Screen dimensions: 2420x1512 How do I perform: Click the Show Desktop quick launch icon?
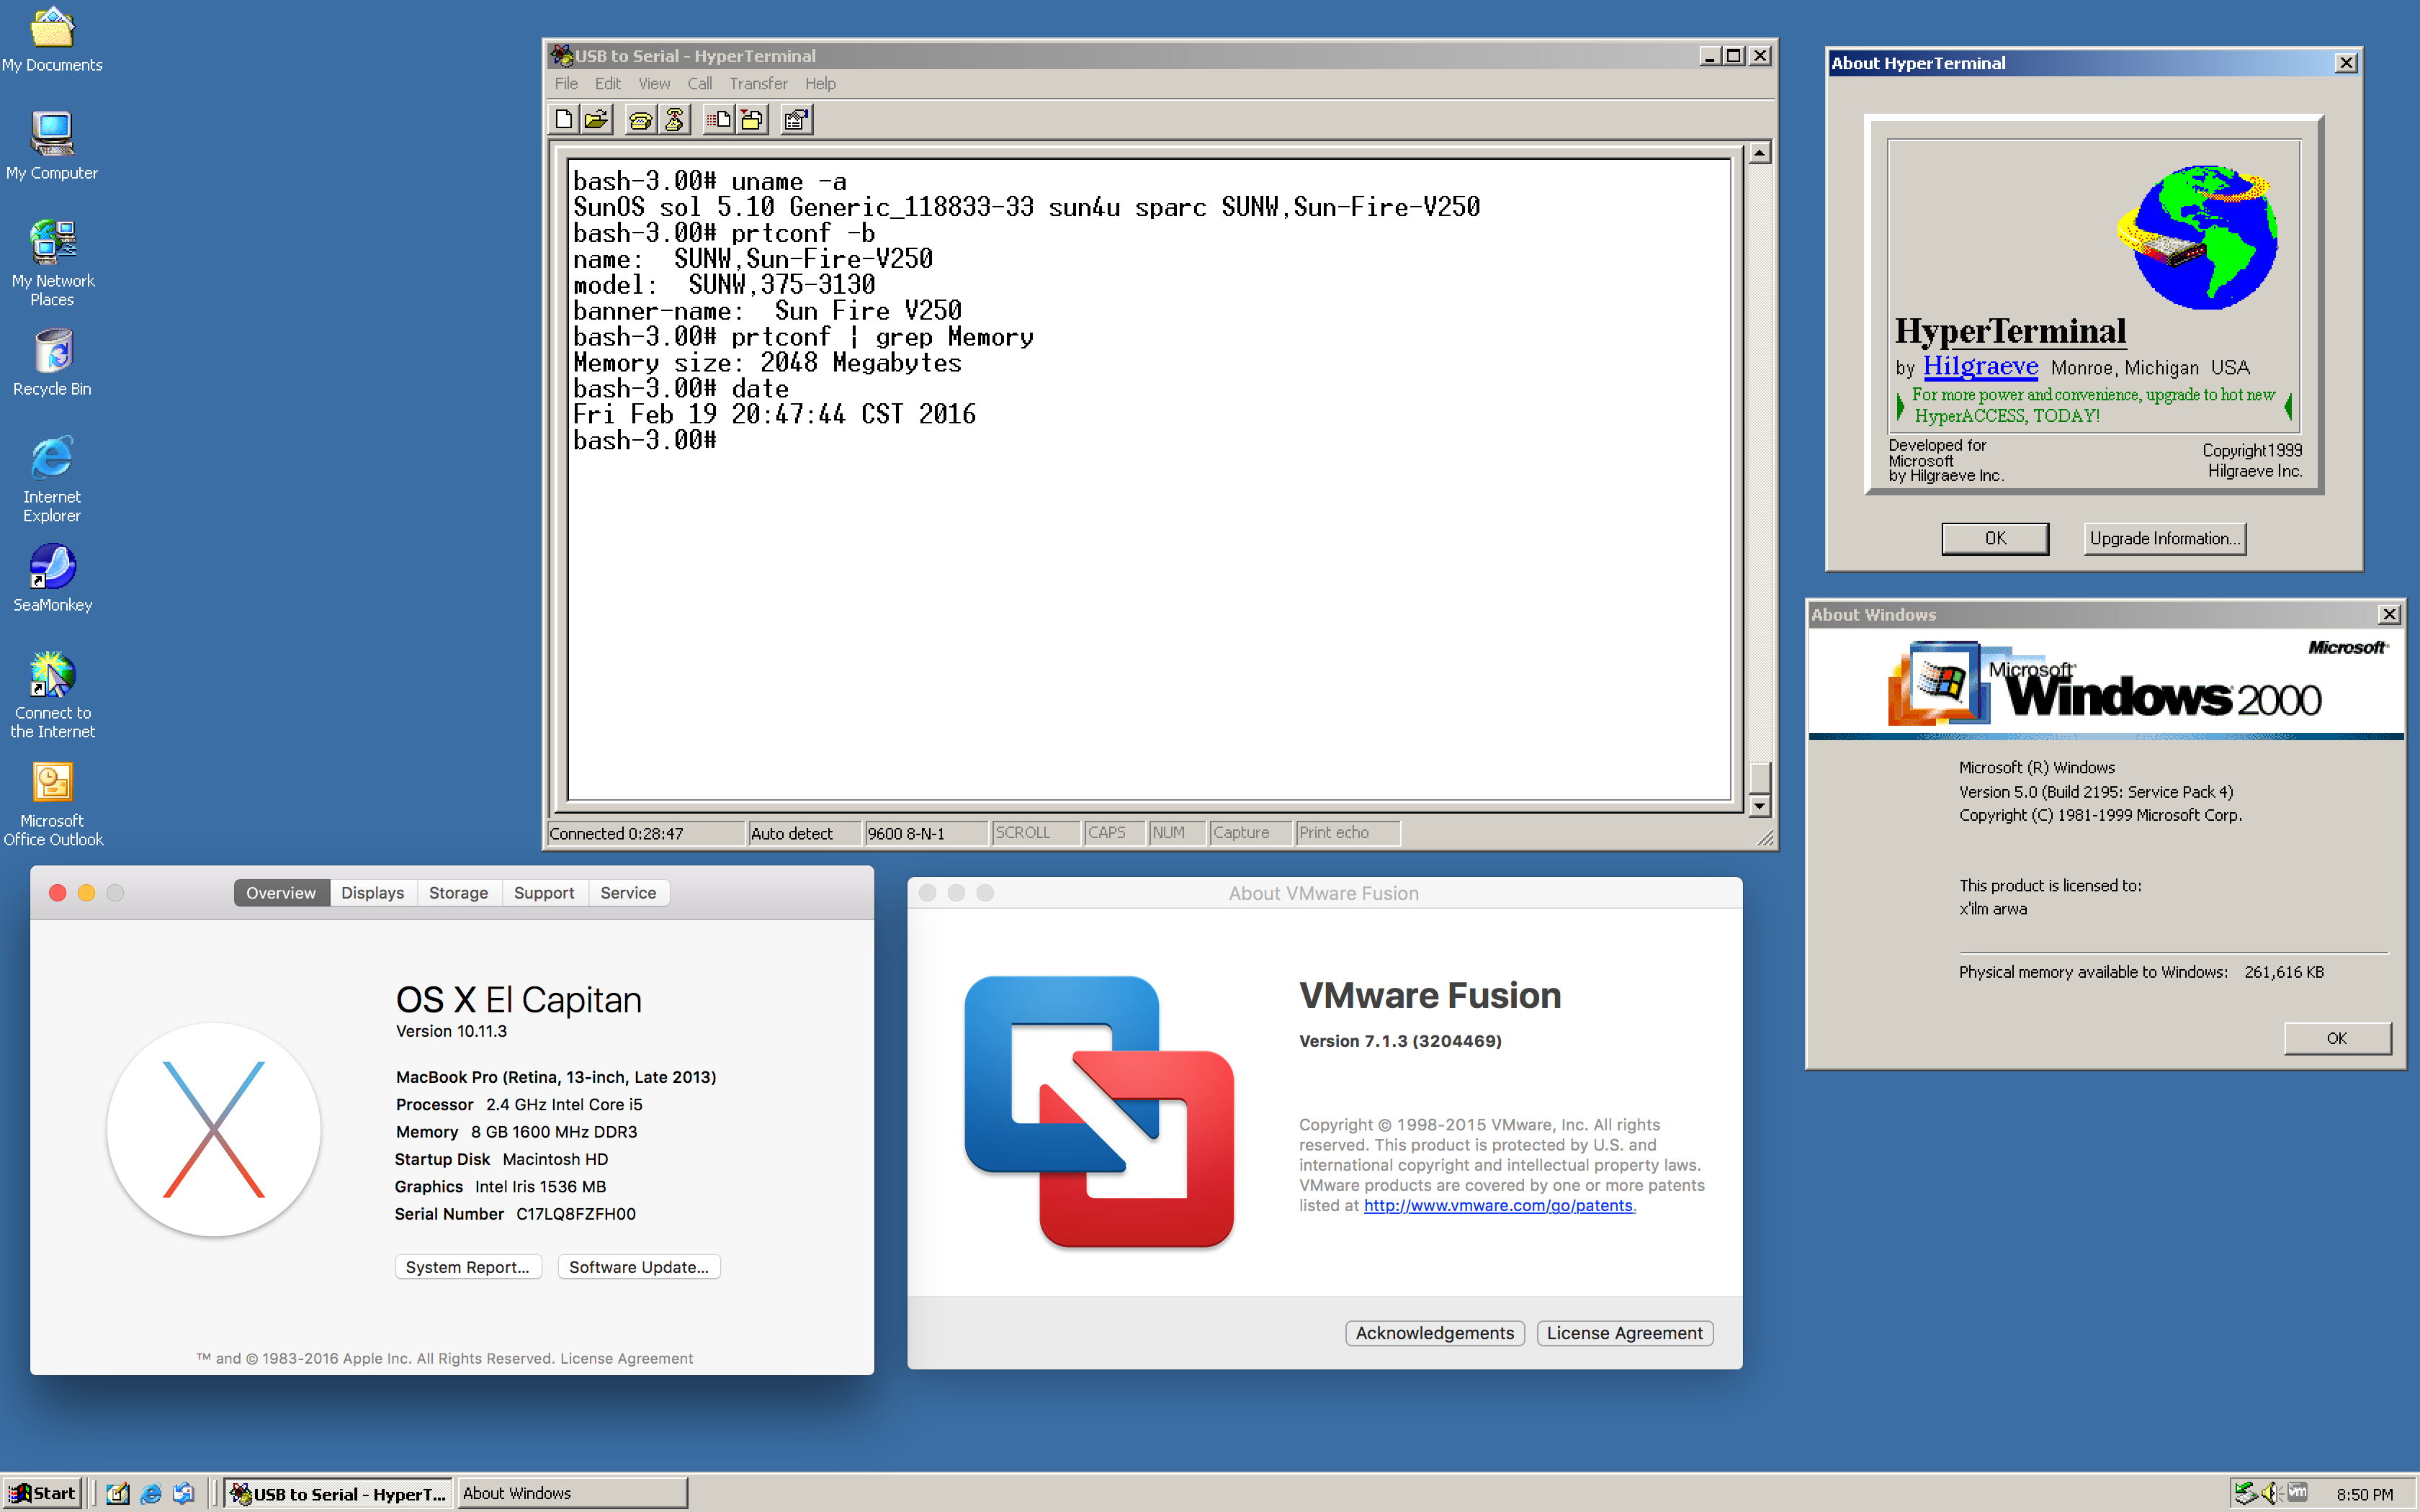click(x=118, y=1493)
